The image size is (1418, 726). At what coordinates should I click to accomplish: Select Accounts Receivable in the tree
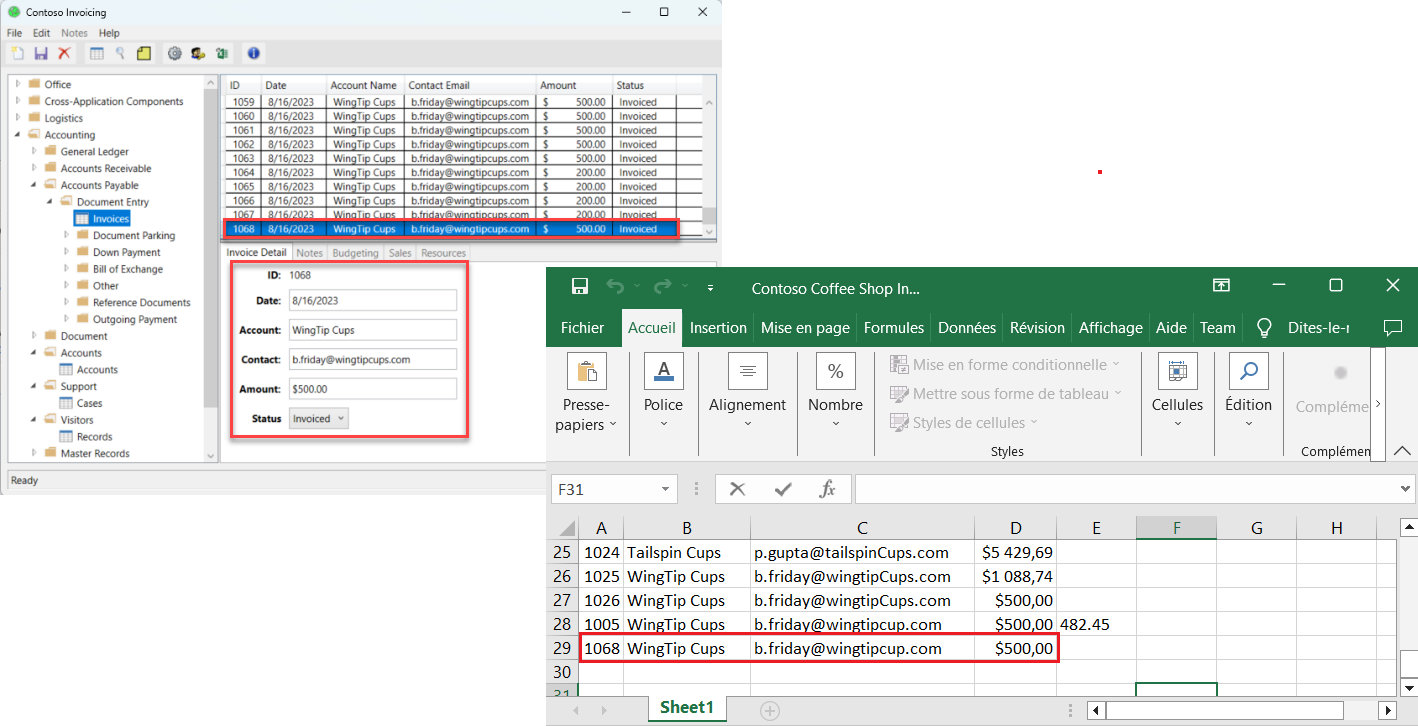coord(106,169)
